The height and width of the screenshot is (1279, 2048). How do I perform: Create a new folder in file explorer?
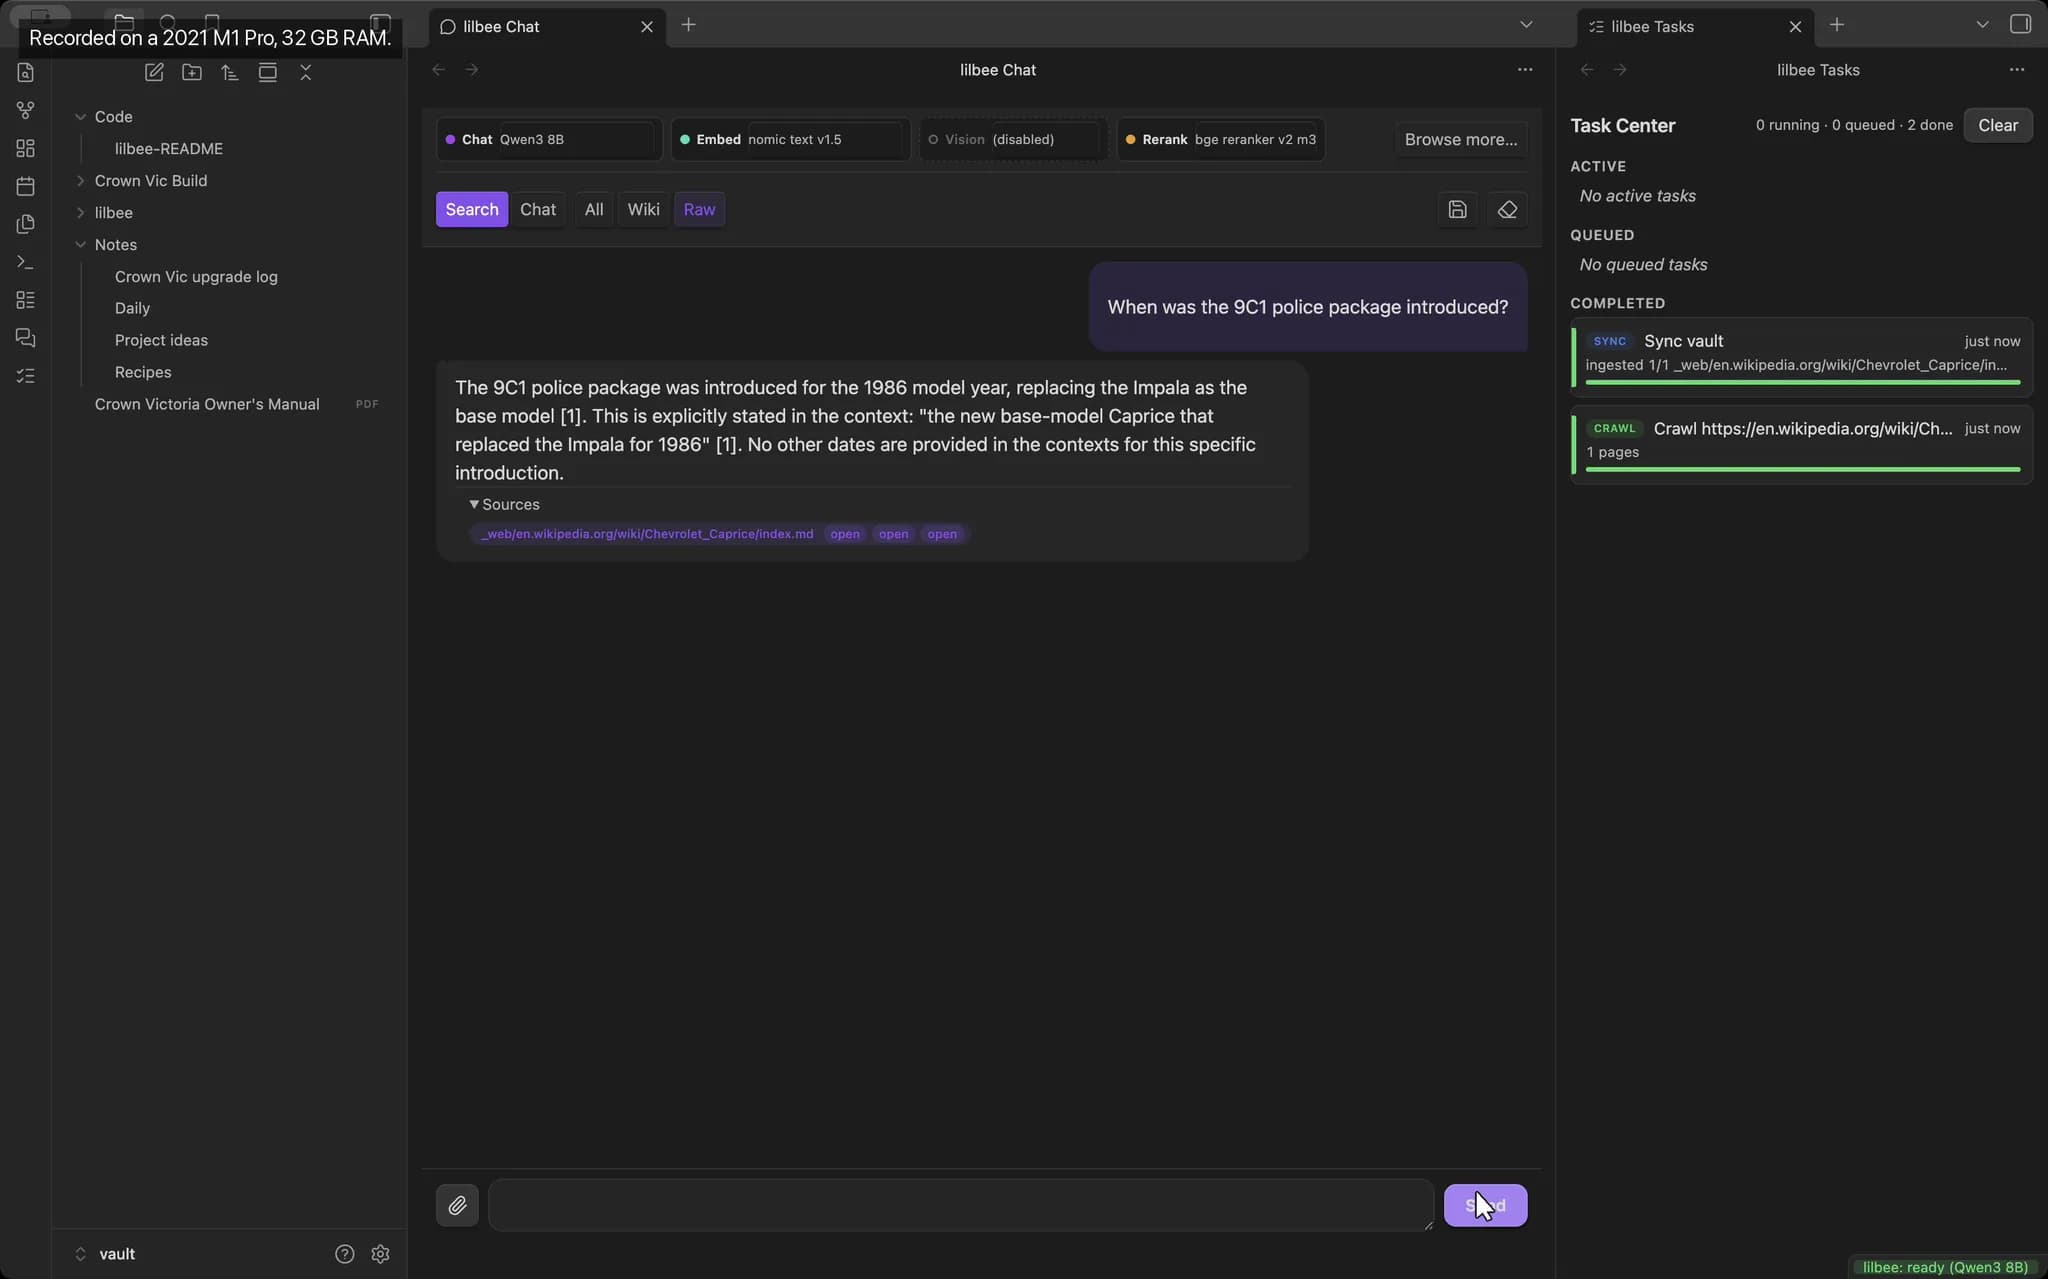pos(192,72)
